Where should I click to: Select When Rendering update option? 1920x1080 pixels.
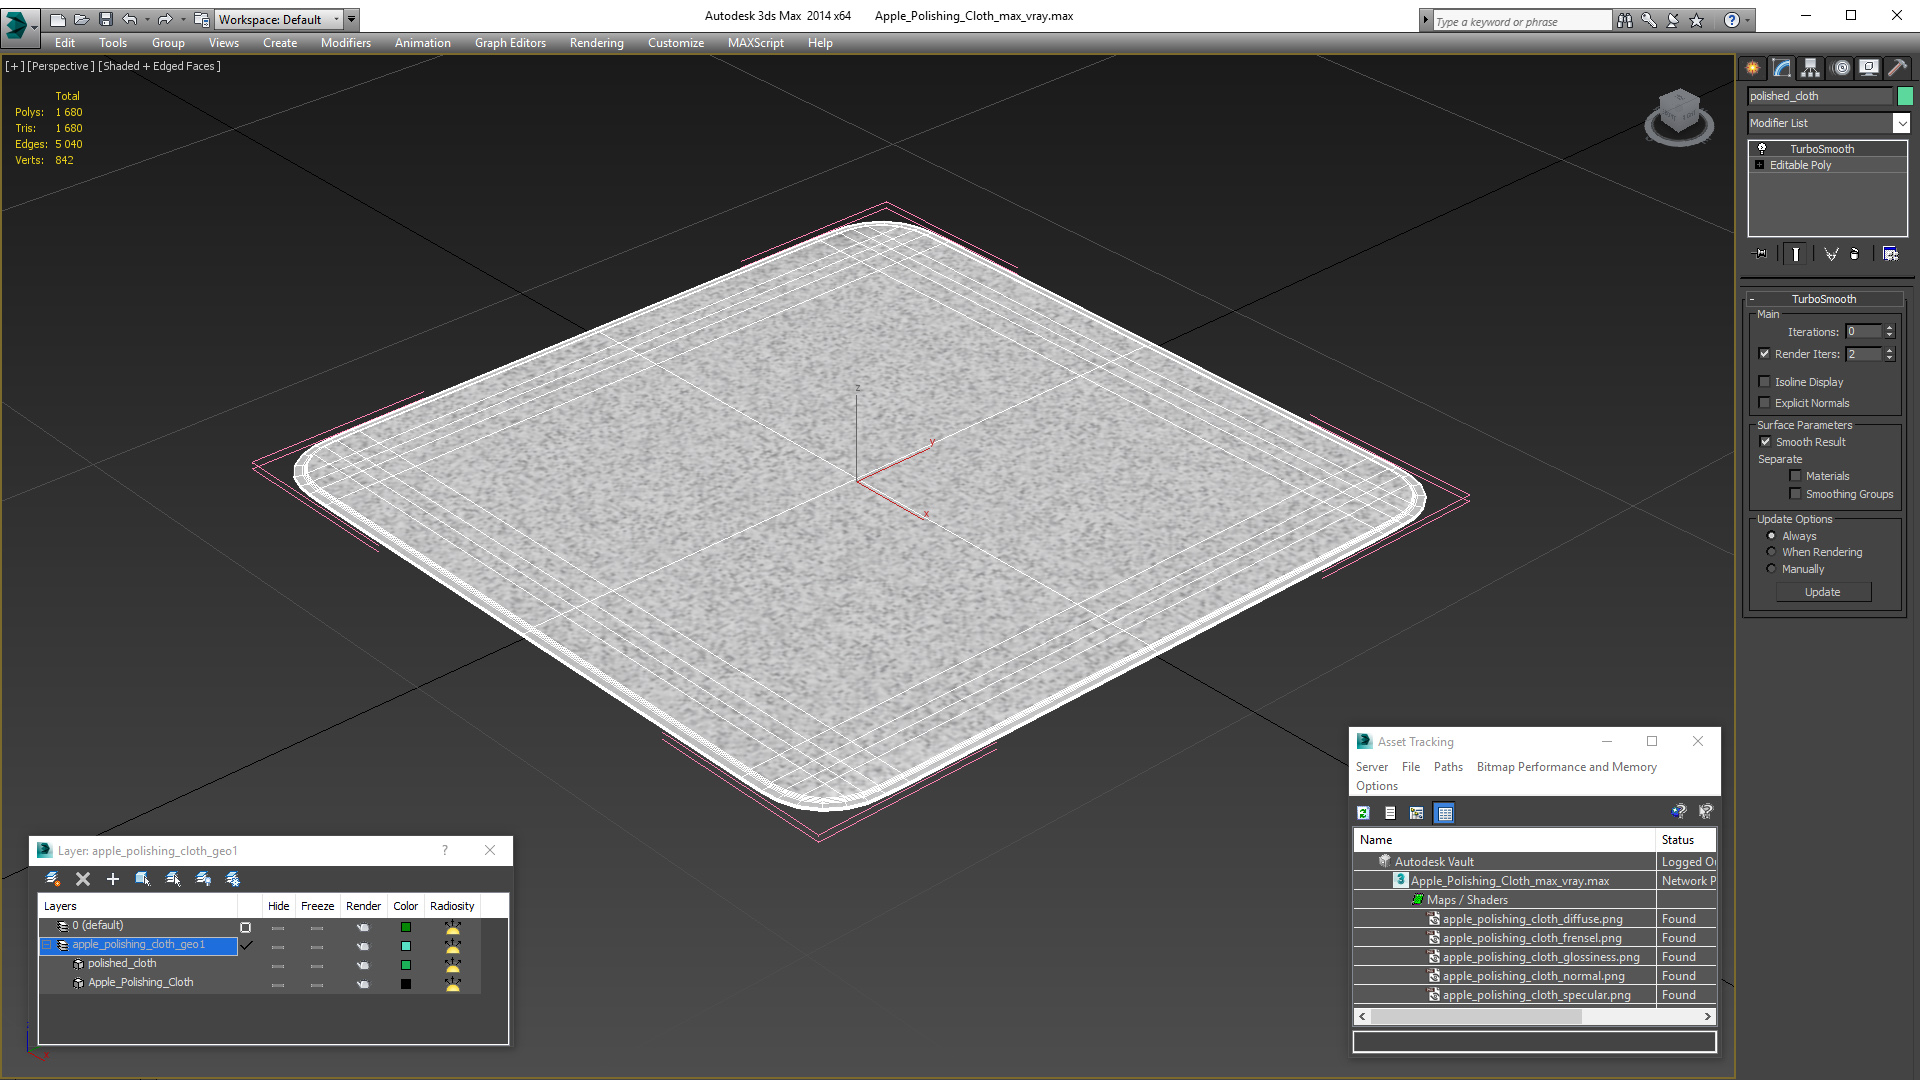[x=1771, y=552]
